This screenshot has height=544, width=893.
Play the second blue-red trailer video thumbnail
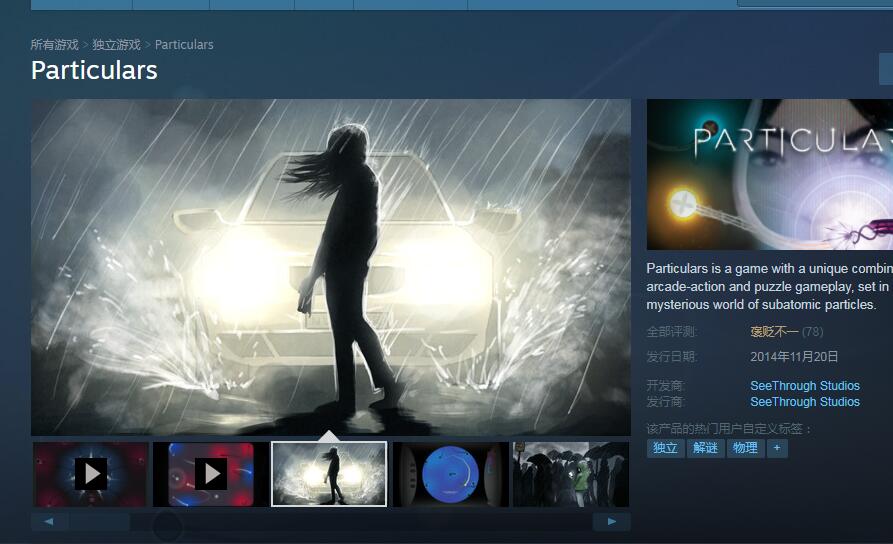(211, 474)
